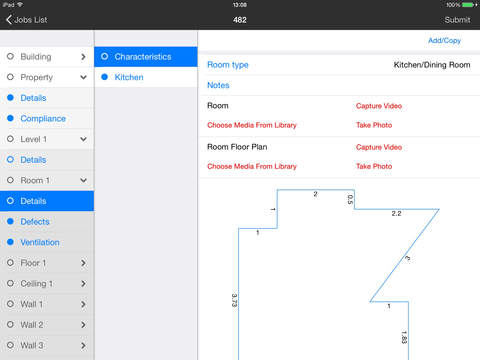
Task: Click the filled circle beside Kitchen
Action: tap(104, 77)
